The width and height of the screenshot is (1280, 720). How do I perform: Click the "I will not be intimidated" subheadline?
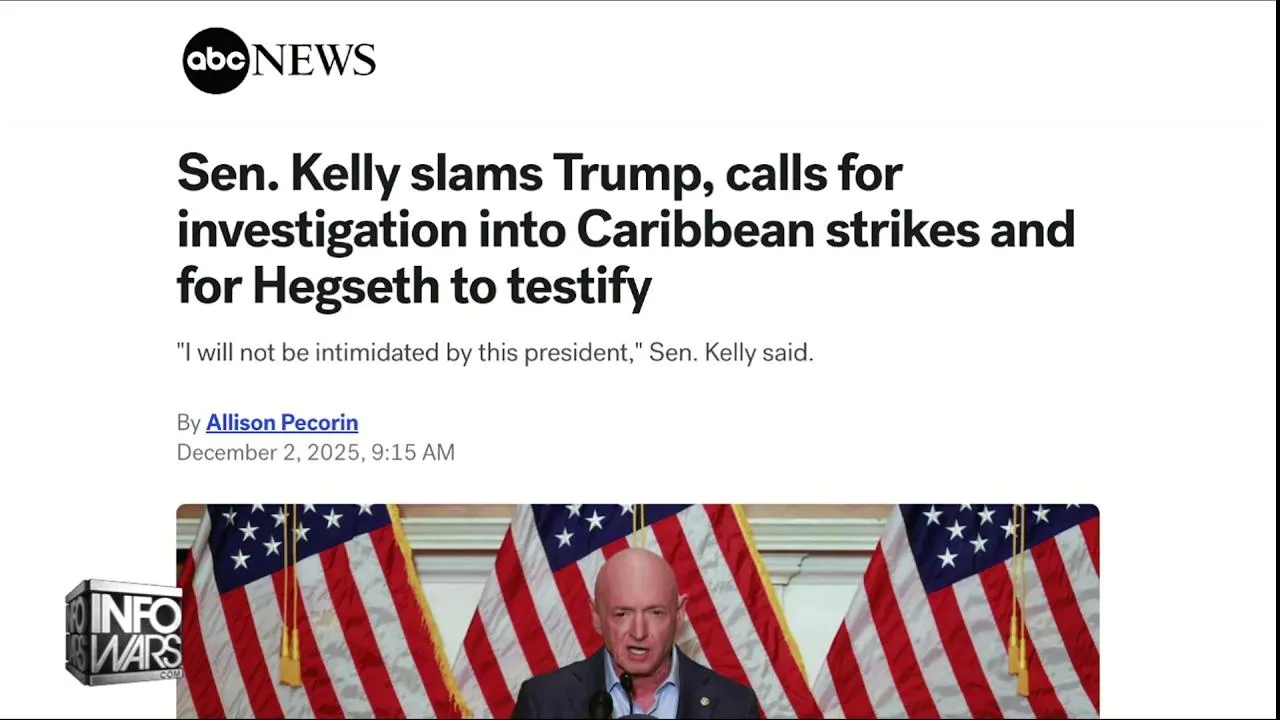495,353
